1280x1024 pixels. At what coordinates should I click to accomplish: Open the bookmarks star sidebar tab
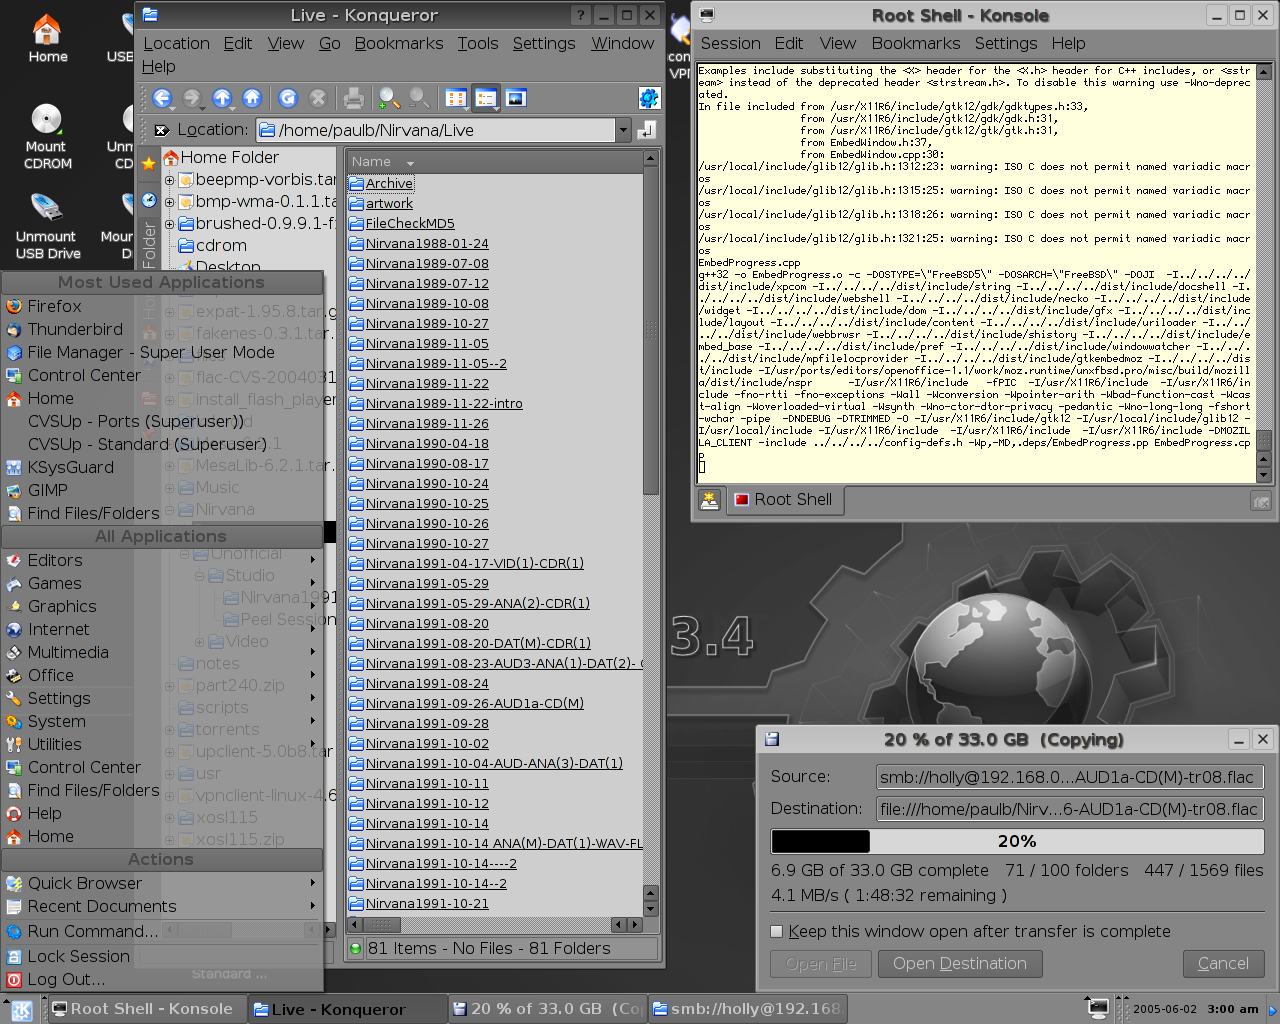tap(149, 163)
